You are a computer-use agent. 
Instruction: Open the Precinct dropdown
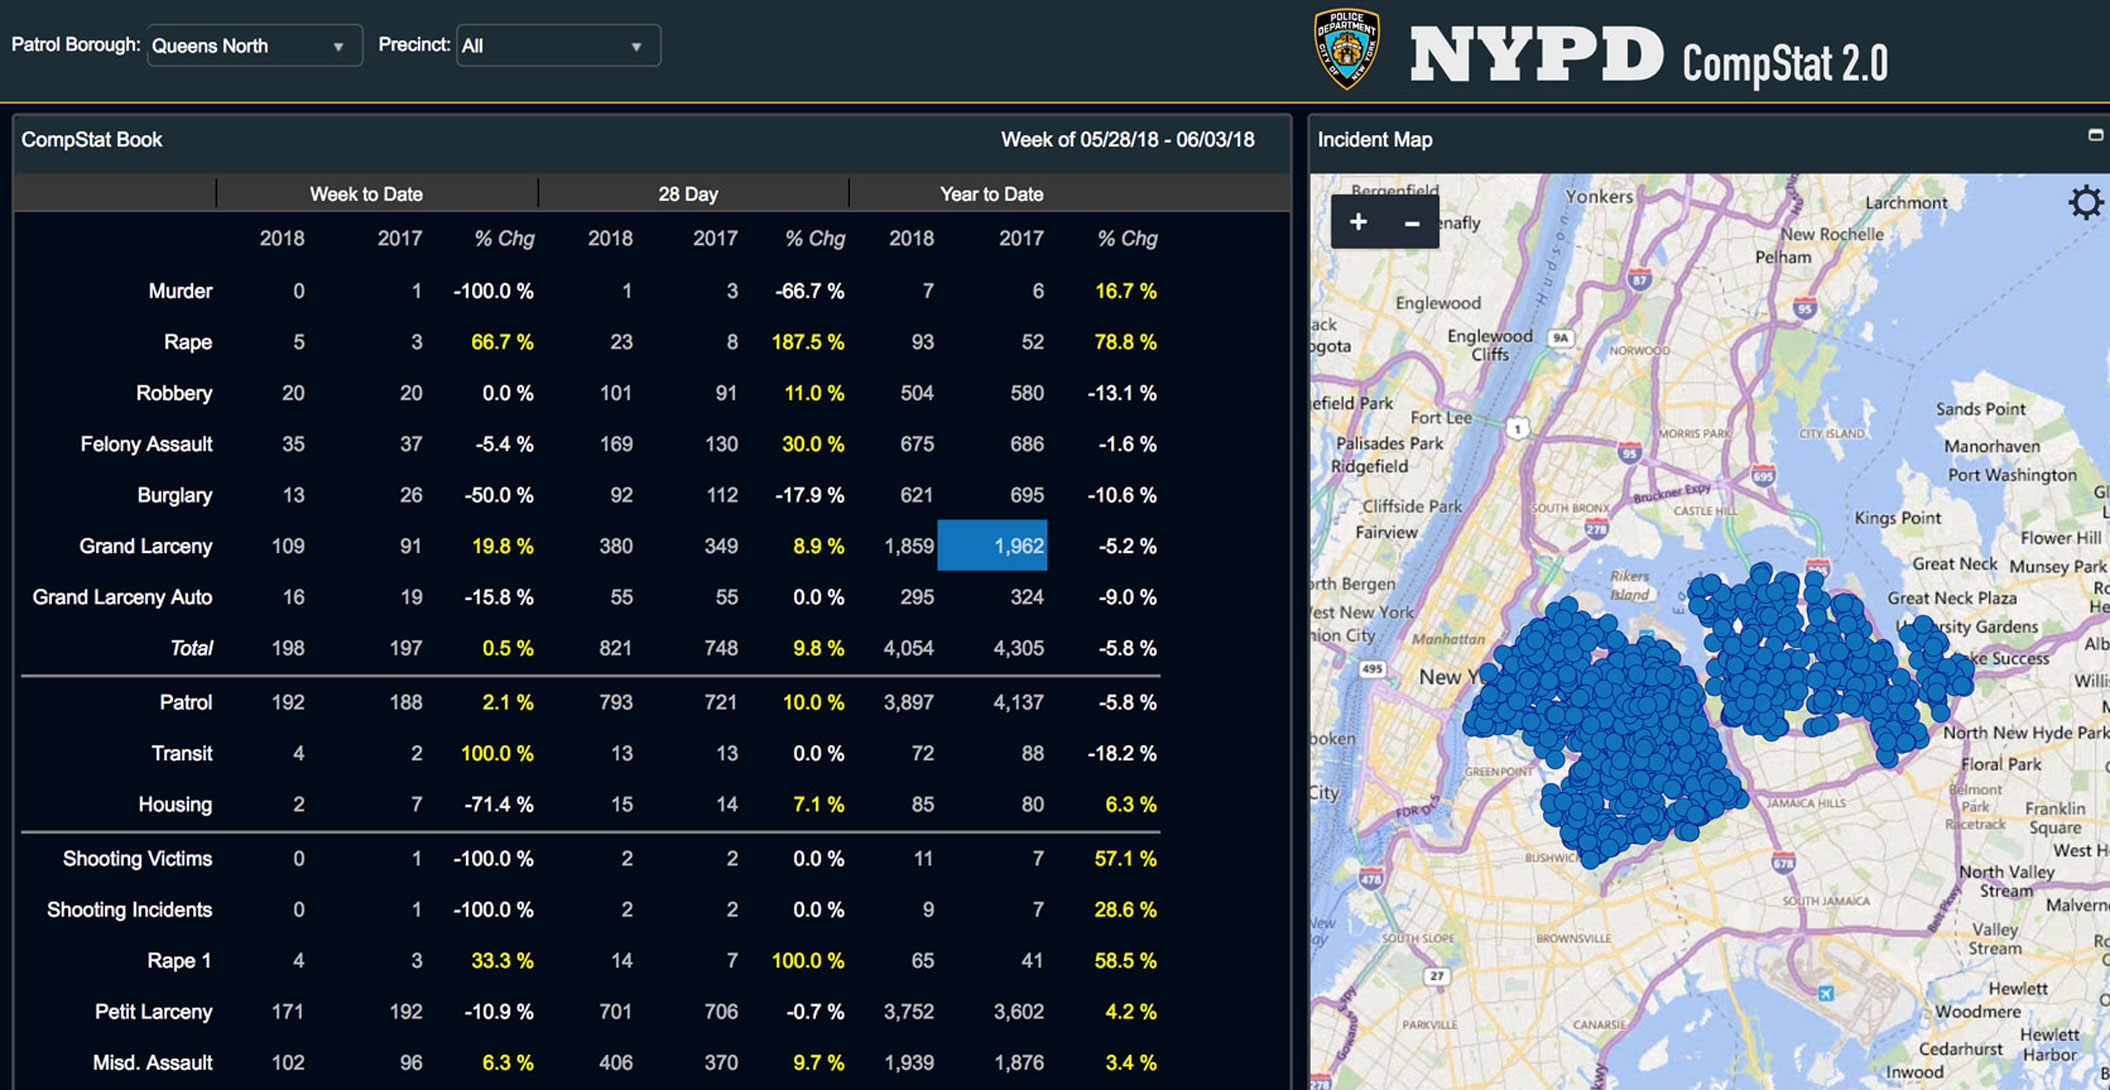558,46
